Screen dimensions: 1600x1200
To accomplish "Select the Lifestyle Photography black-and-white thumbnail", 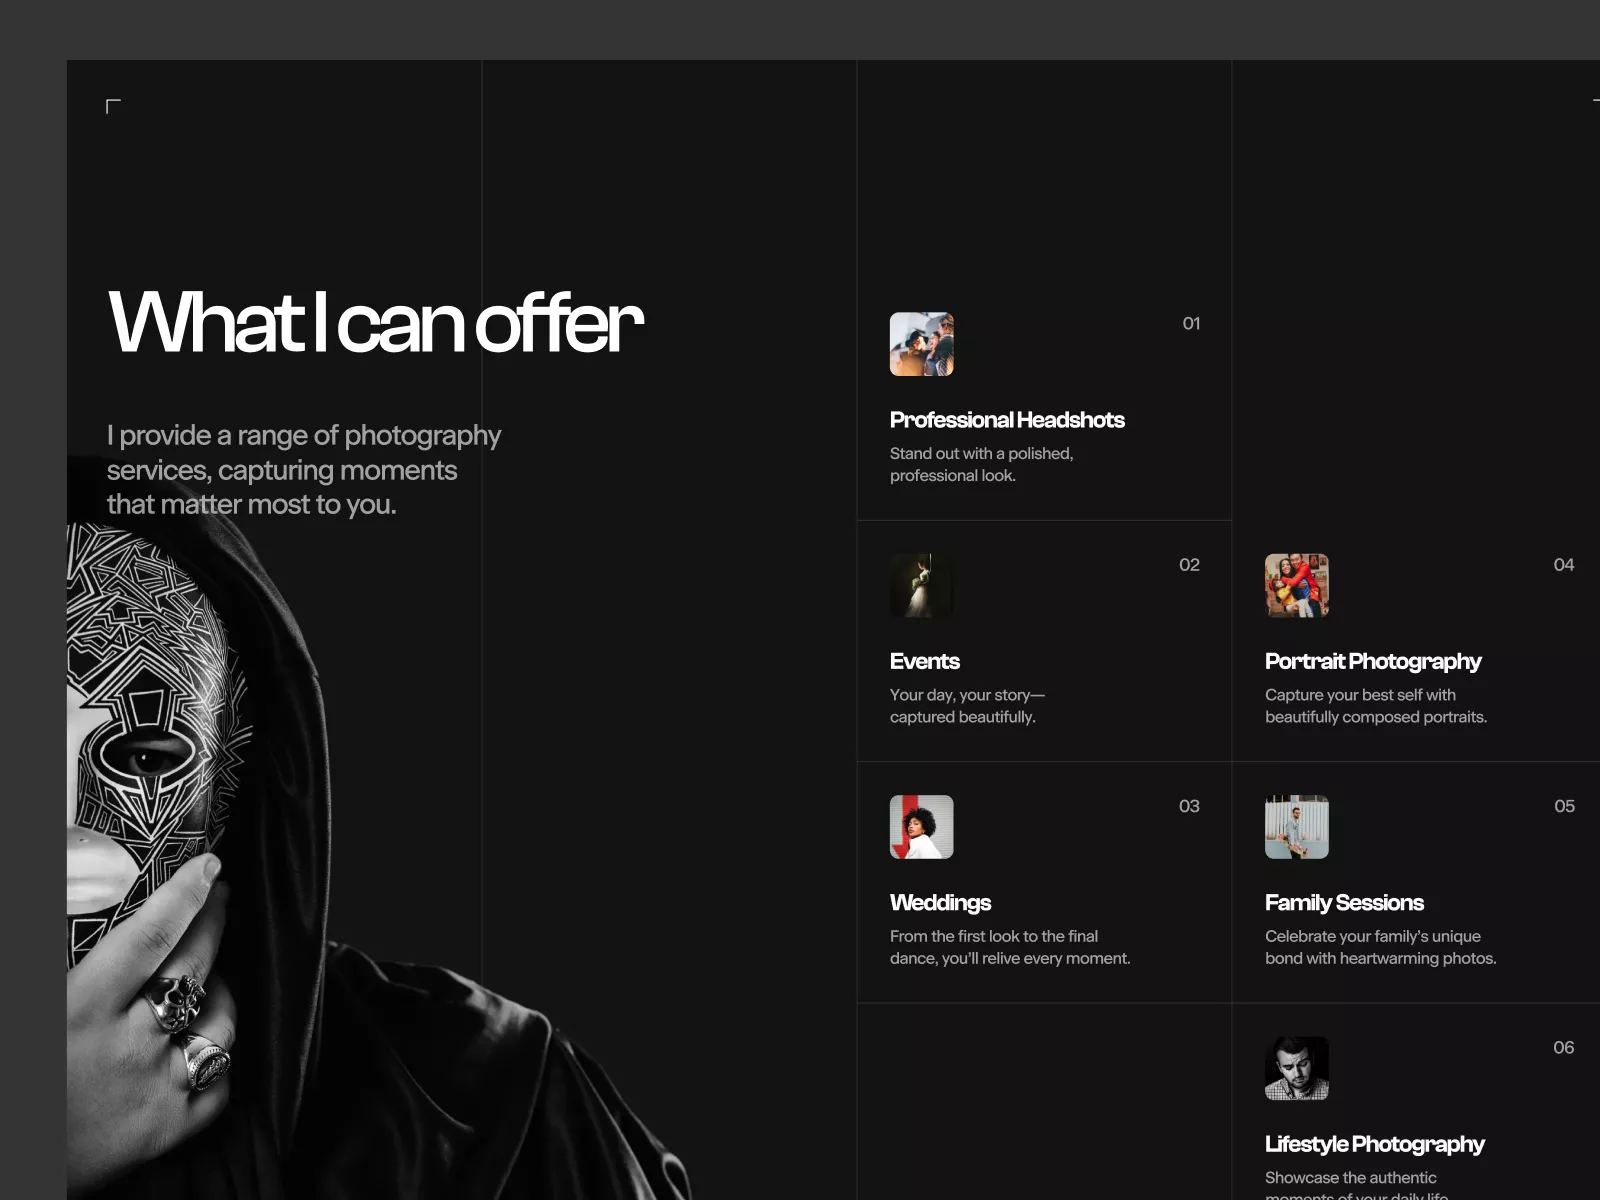I will coord(1296,1068).
